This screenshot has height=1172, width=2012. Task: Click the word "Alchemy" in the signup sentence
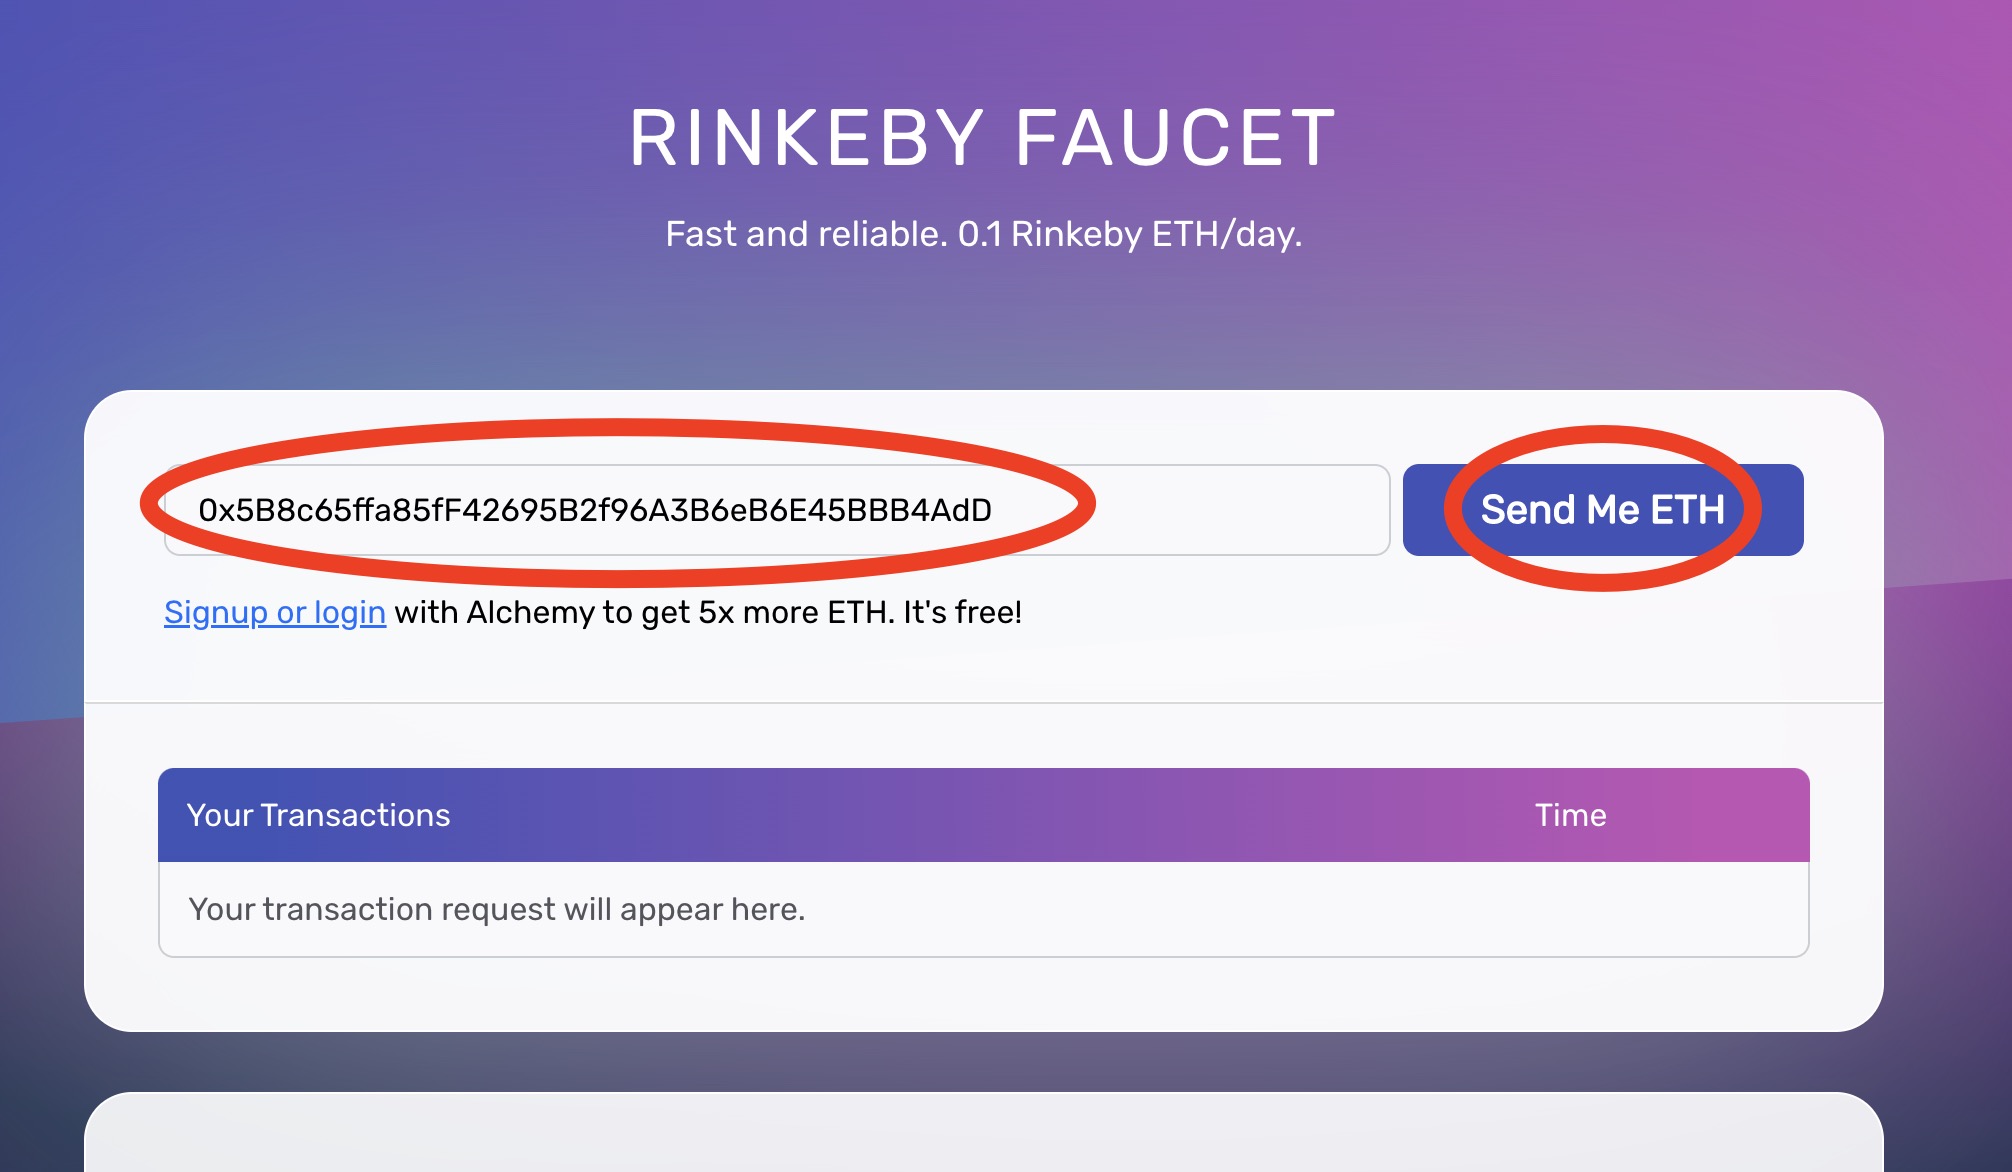click(x=530, y=612)
